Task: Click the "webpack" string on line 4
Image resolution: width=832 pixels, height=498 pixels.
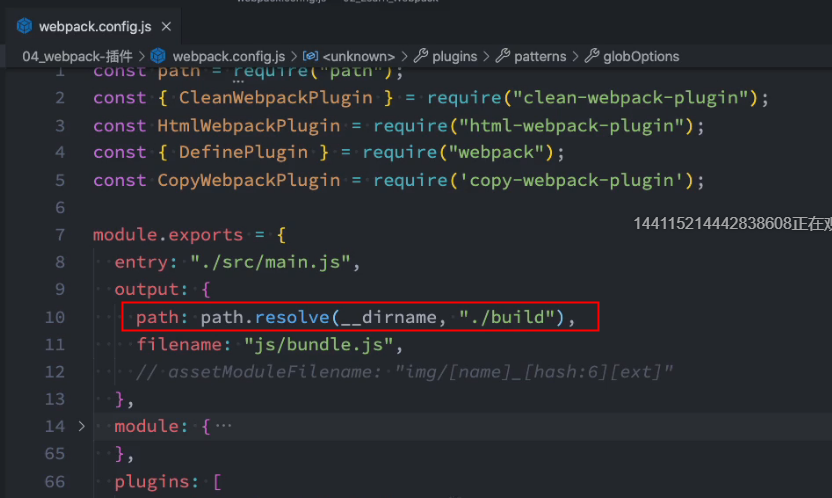Action: (x=496, y=152)
